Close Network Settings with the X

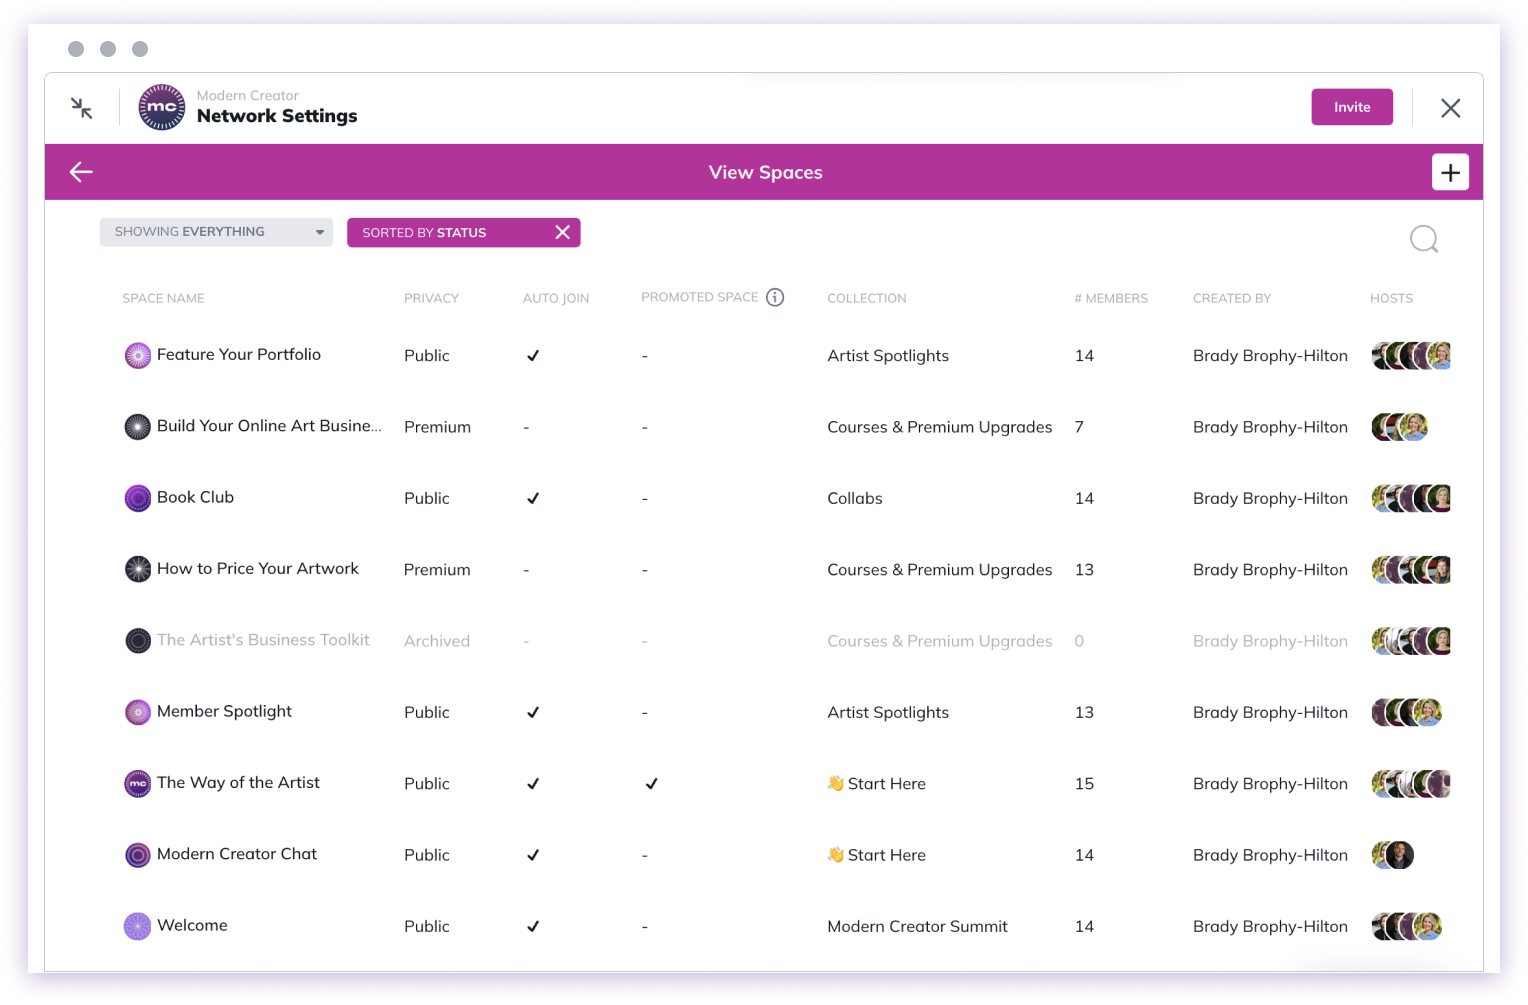point(1450,108)
